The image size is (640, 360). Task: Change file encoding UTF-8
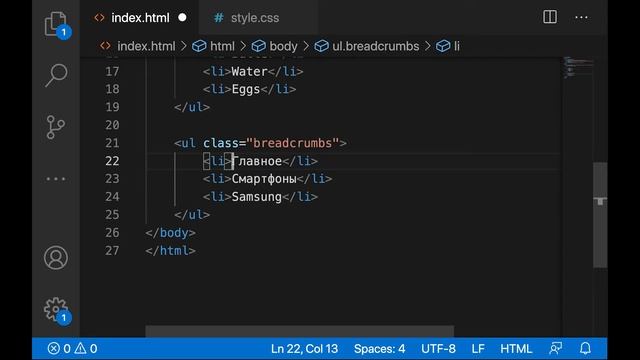click(x=438, y=349)
